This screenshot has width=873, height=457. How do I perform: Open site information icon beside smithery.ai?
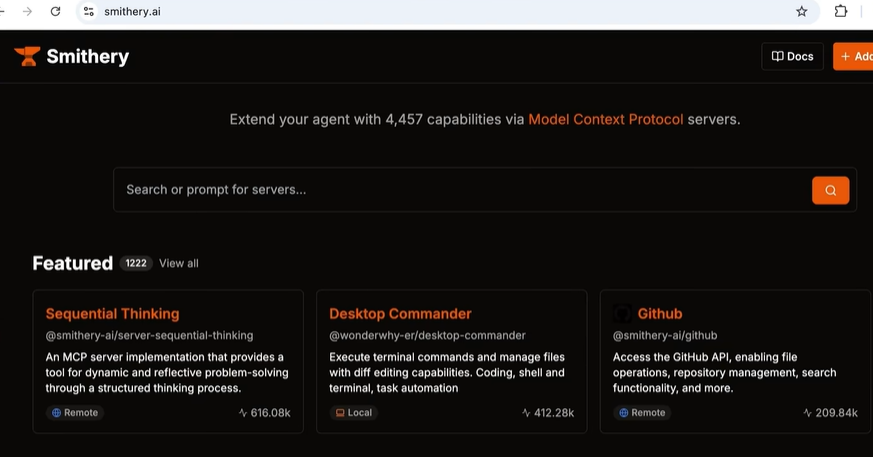point(89,11)
